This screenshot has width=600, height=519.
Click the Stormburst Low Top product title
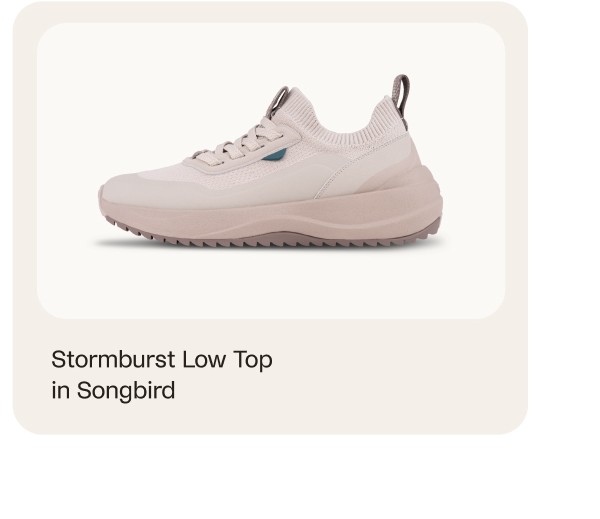point(162,359)
